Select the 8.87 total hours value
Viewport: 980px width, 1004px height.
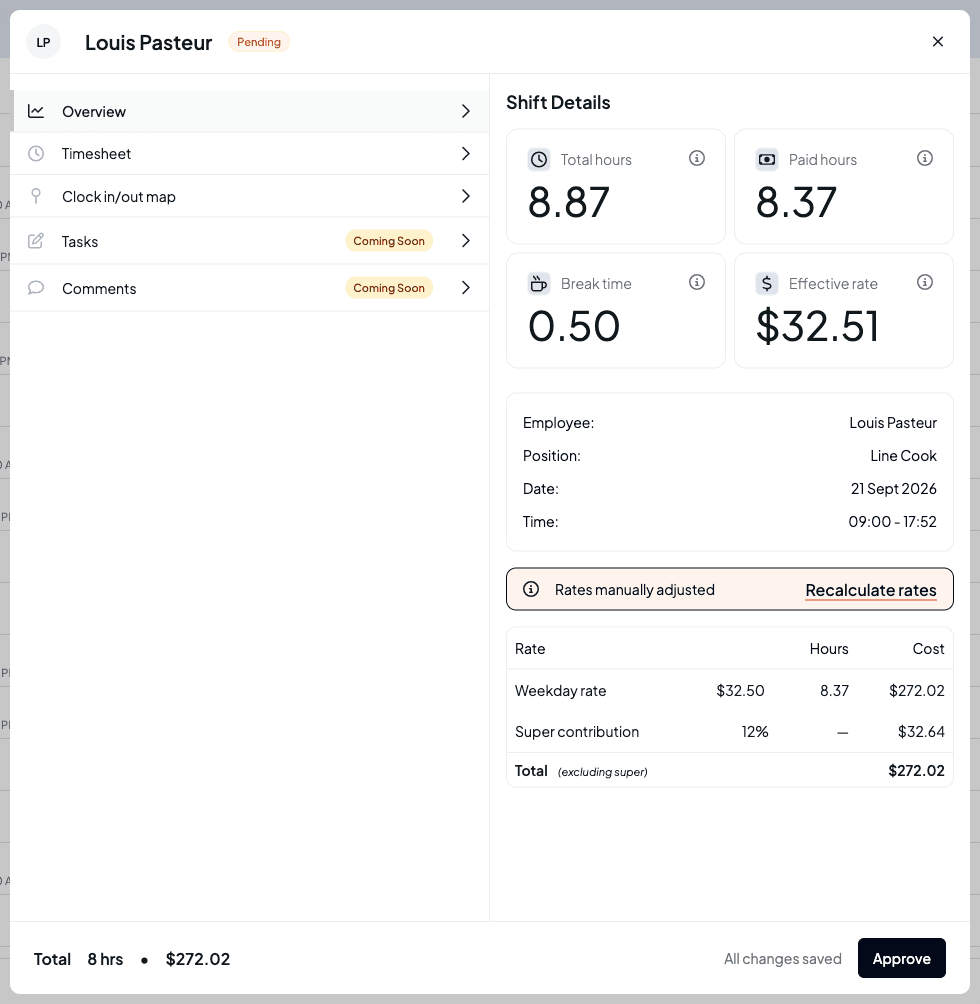pyautogui.click(x=568, y=202)
